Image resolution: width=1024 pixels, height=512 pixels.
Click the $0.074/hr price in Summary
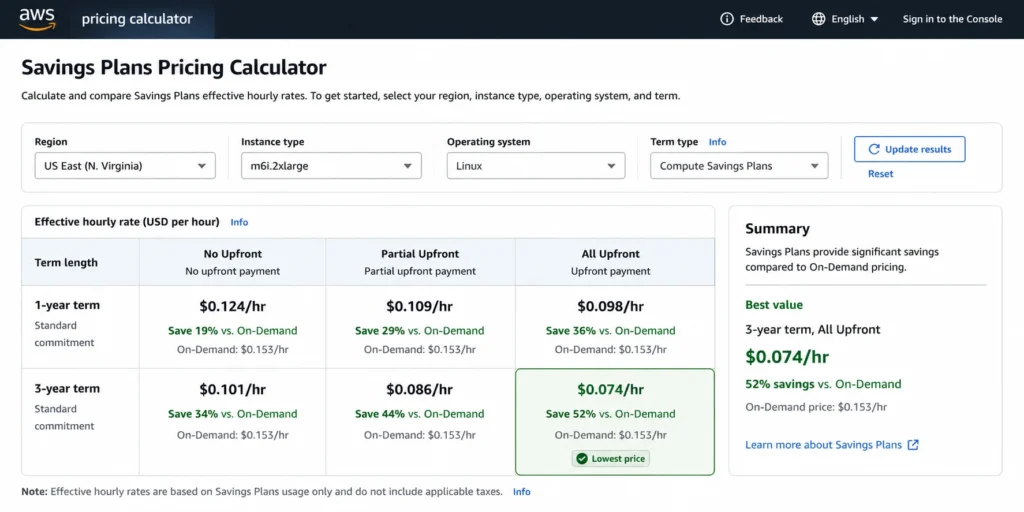[x=787, y=357]
